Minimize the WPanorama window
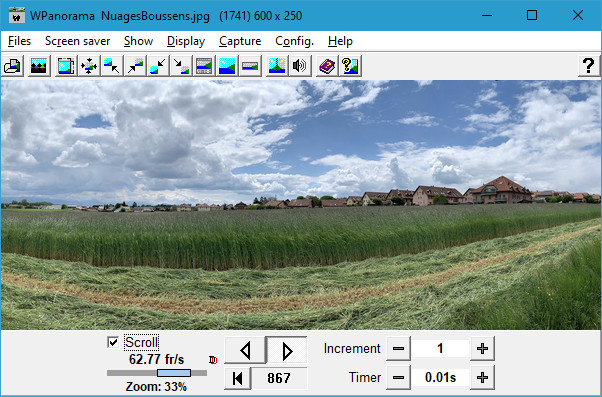602x397 pixels. pyautogui.click(x=487, y=15)
